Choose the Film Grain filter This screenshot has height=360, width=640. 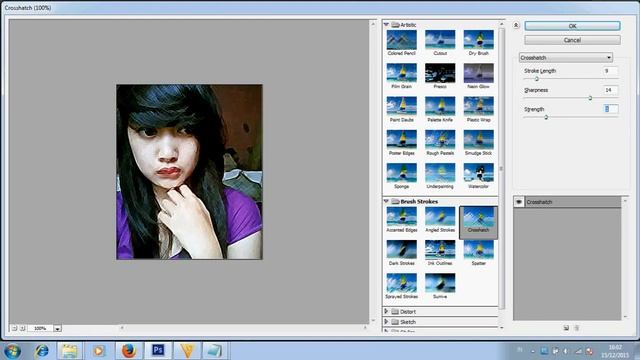402,73
